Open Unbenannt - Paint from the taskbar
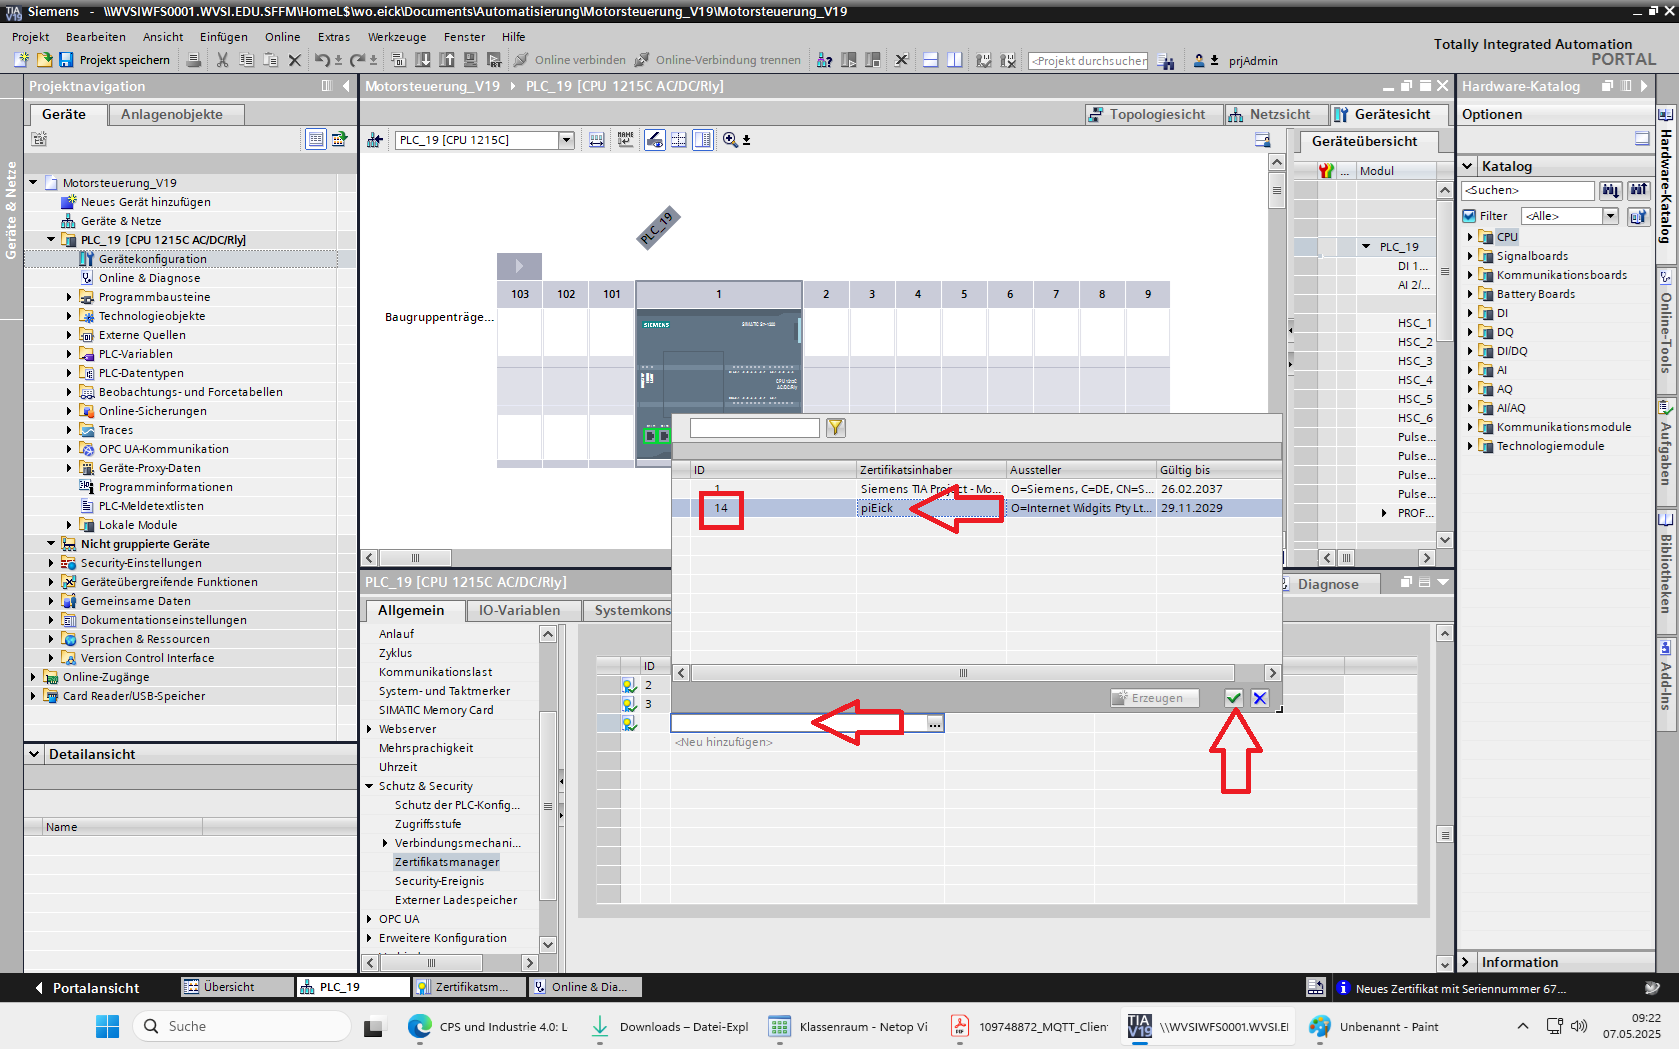Screen dimensions: 1679x1049 1374,1027
